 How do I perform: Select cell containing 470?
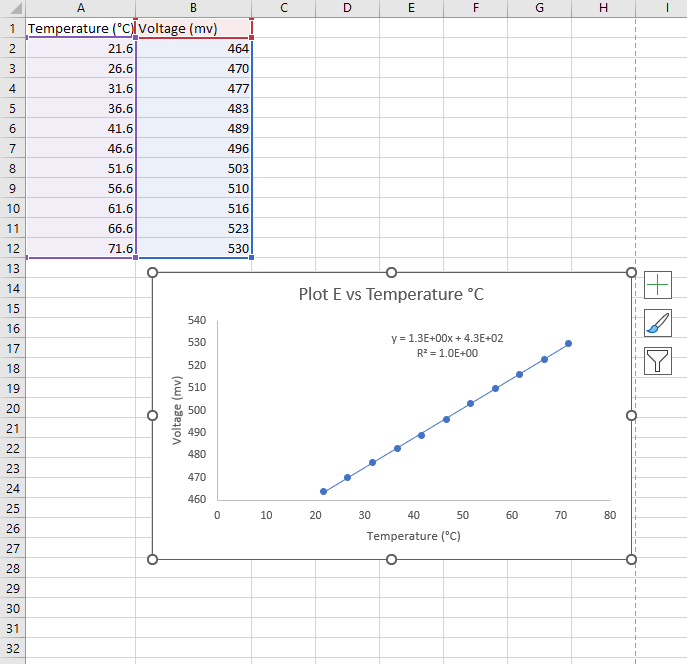click(194, 68)
